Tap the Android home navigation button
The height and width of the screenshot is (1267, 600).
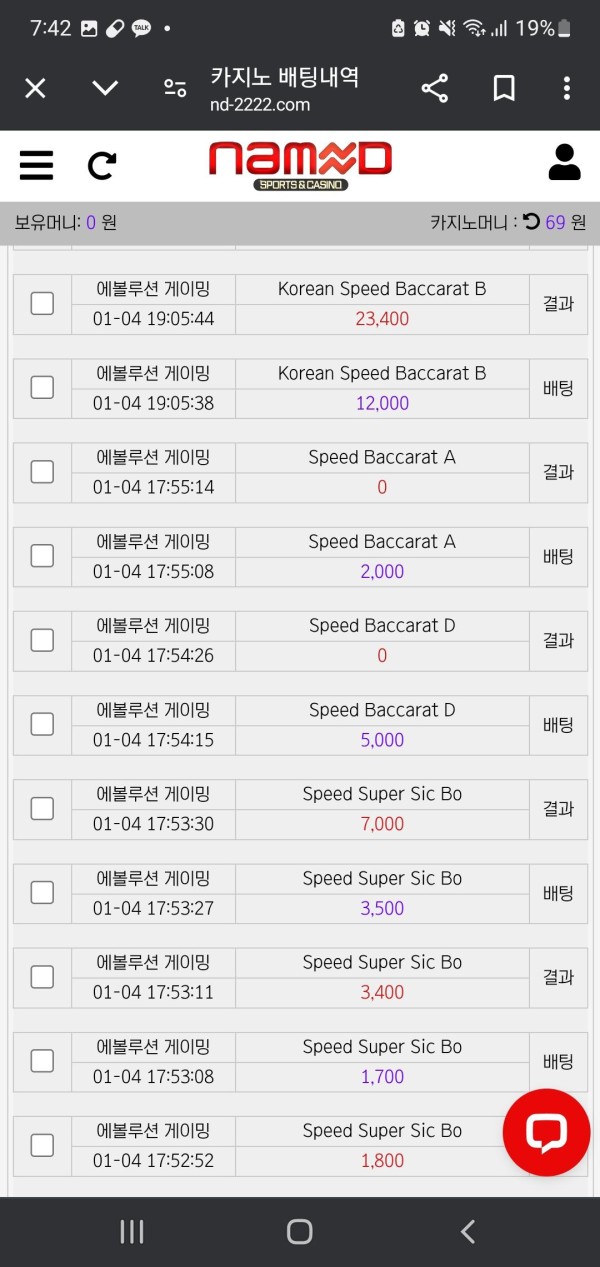point(300,1231)
